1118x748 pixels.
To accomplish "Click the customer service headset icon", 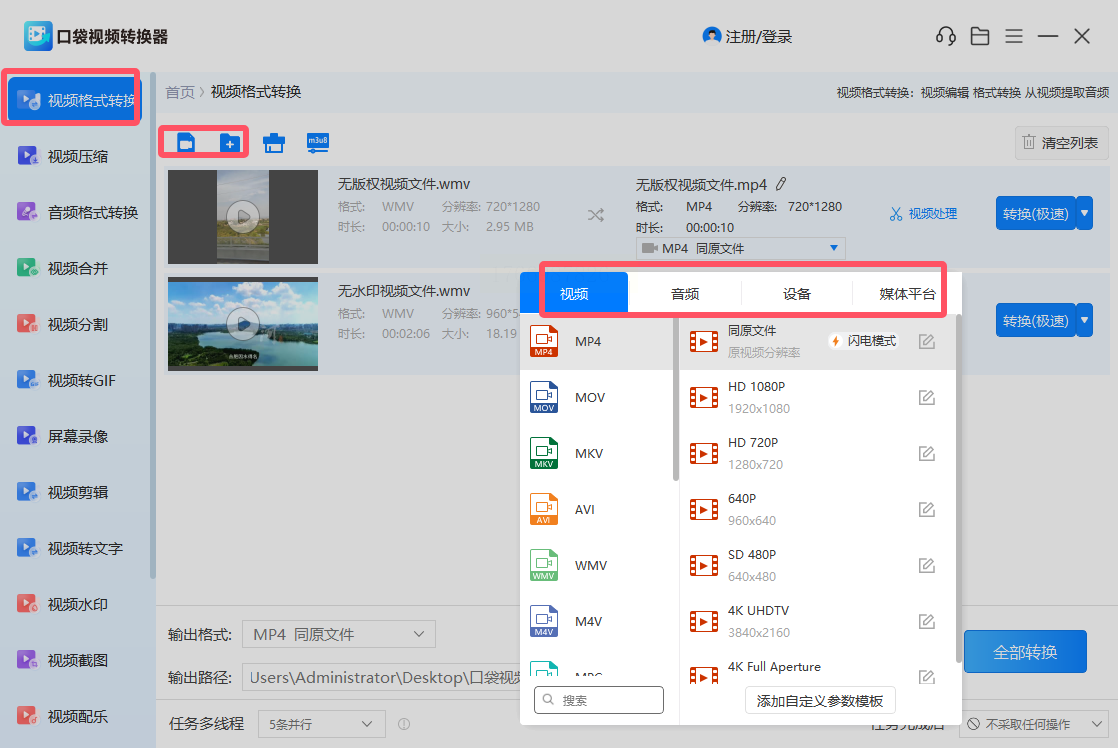I will point(945,37).
